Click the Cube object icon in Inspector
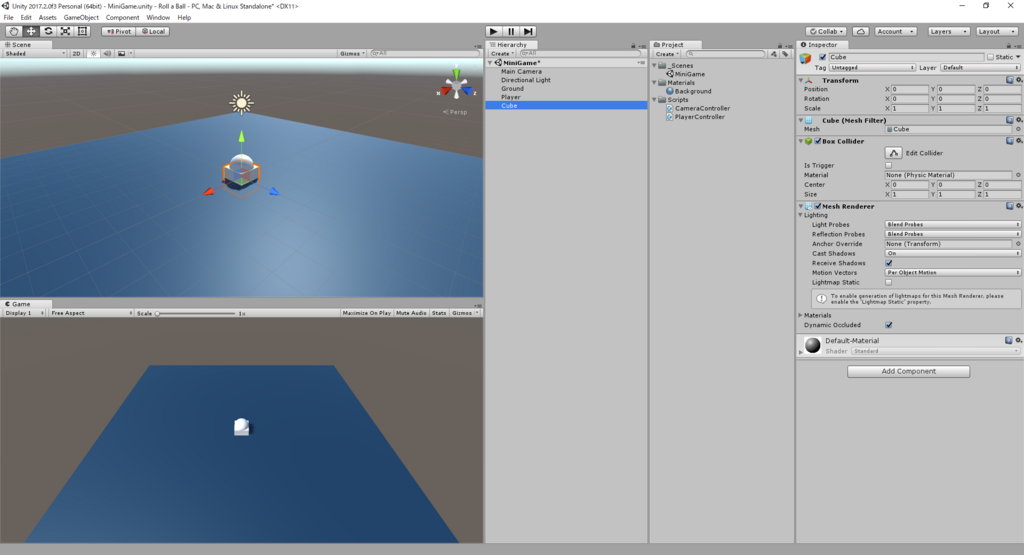Viewport: 1024px width, 555px height. pos(805,58)
